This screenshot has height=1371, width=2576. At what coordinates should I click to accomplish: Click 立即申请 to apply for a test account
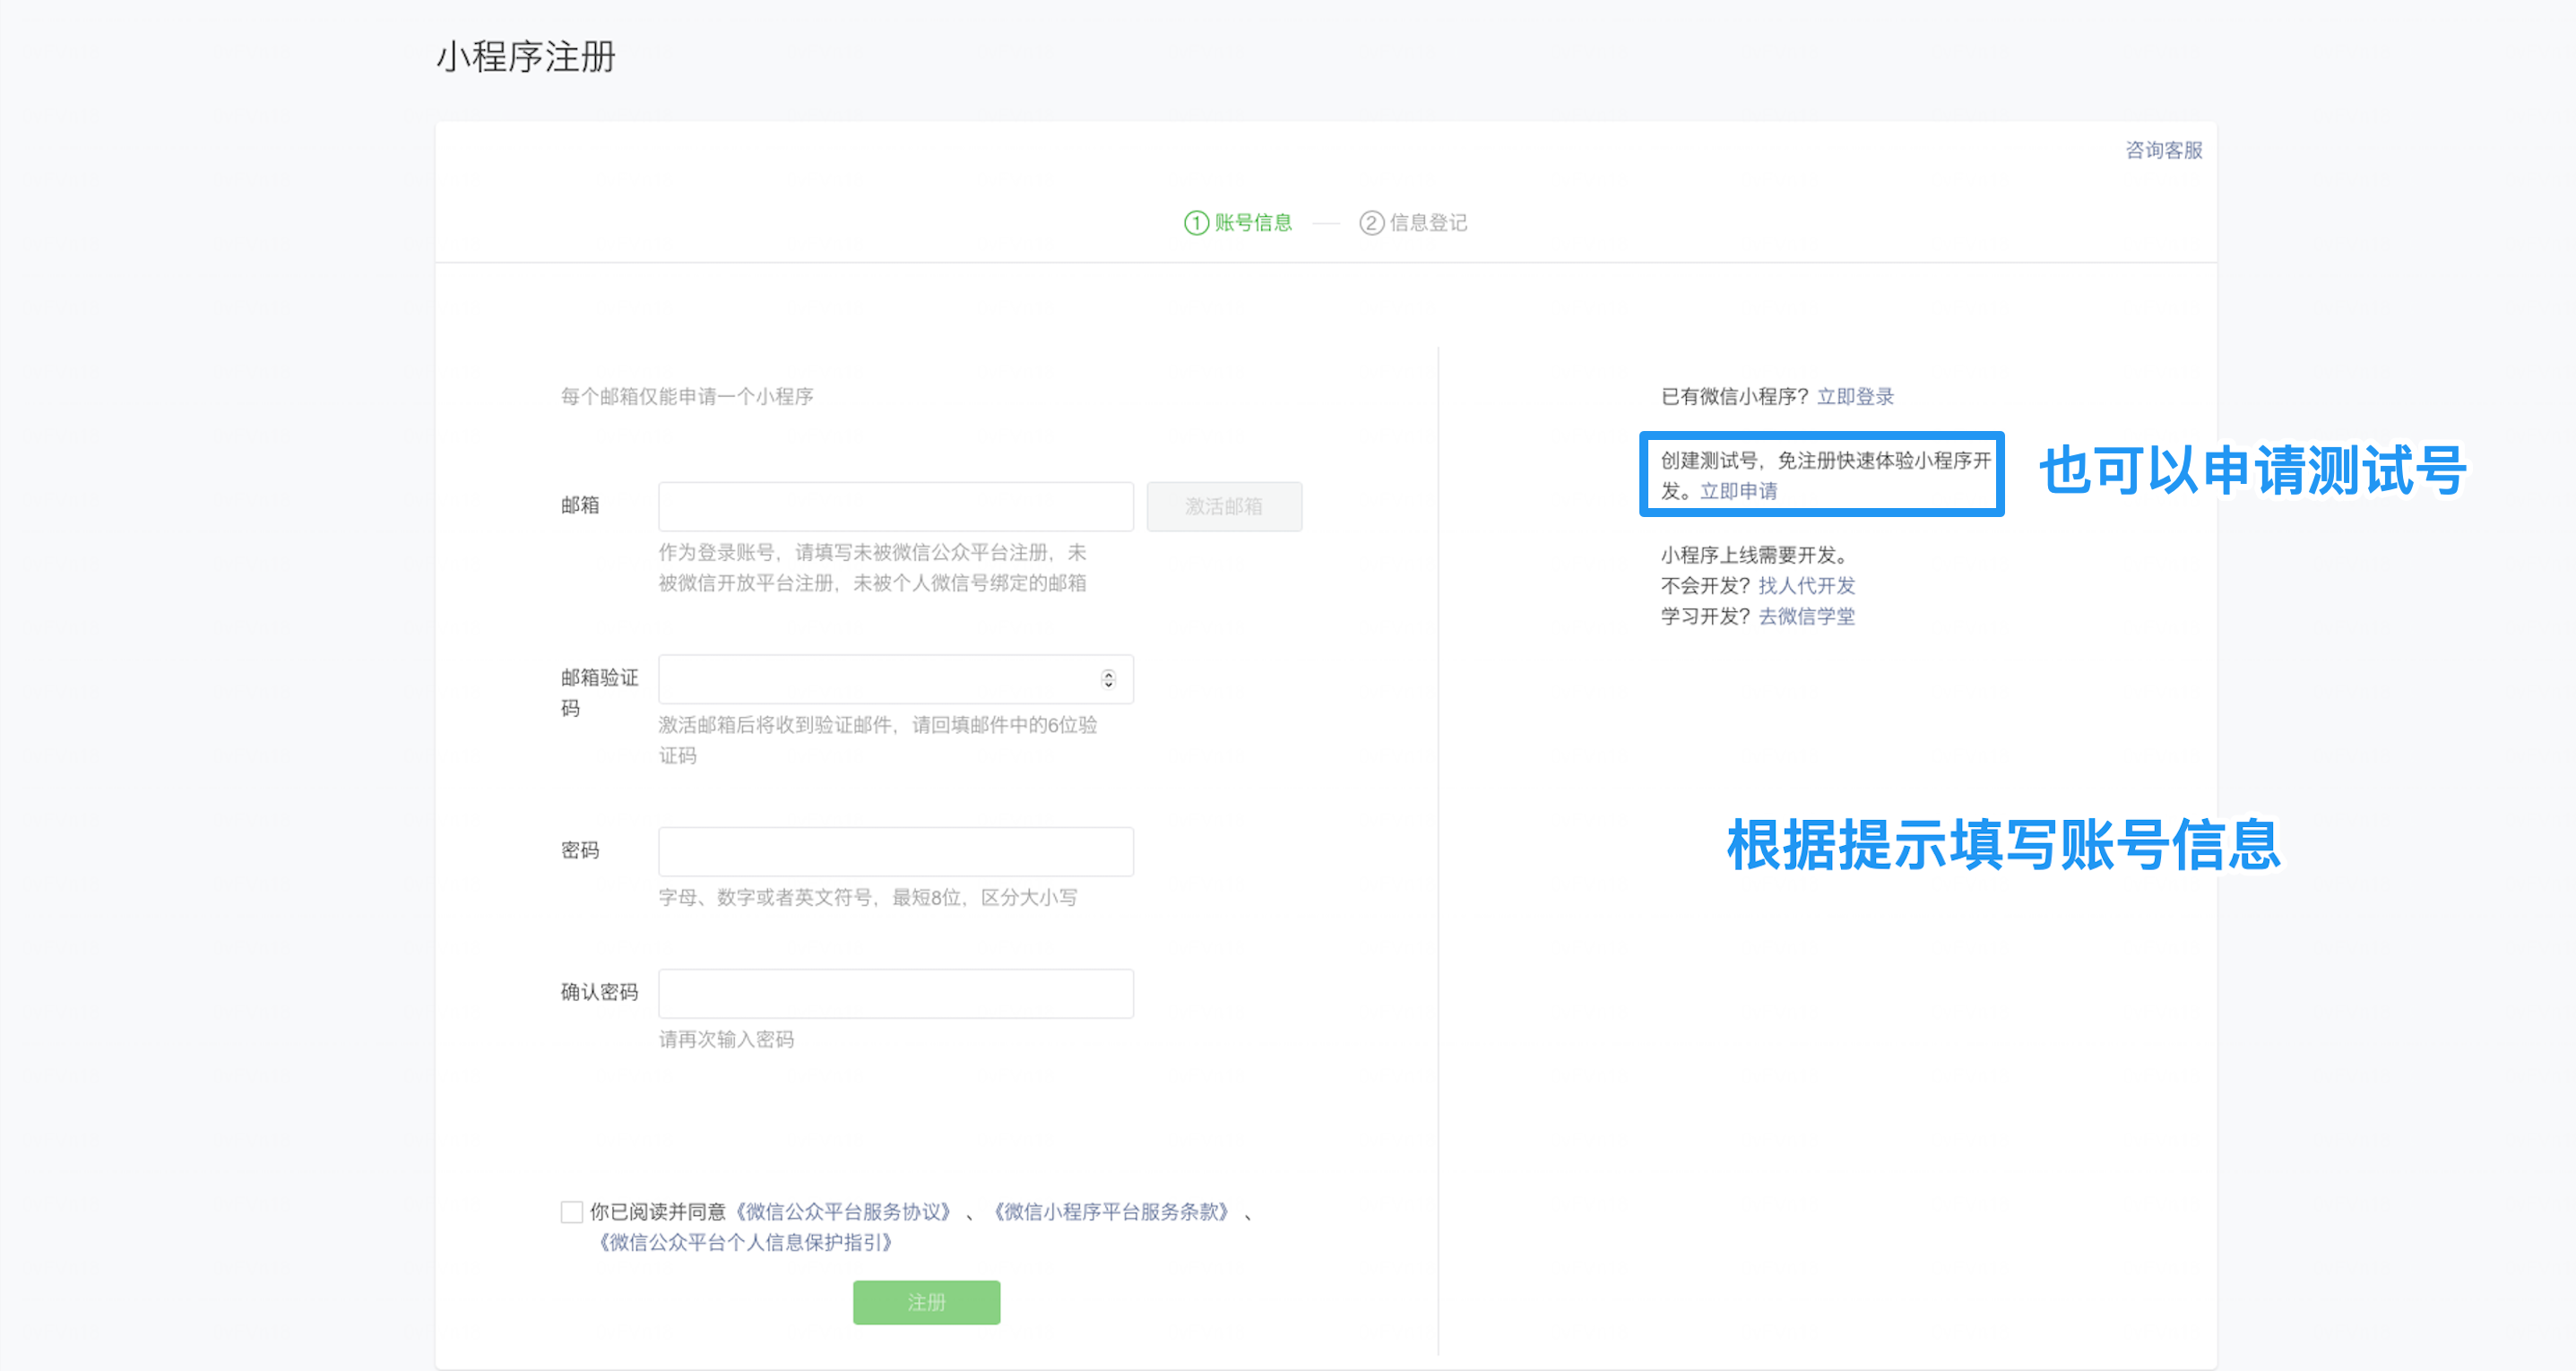[x=1739, y=491]
